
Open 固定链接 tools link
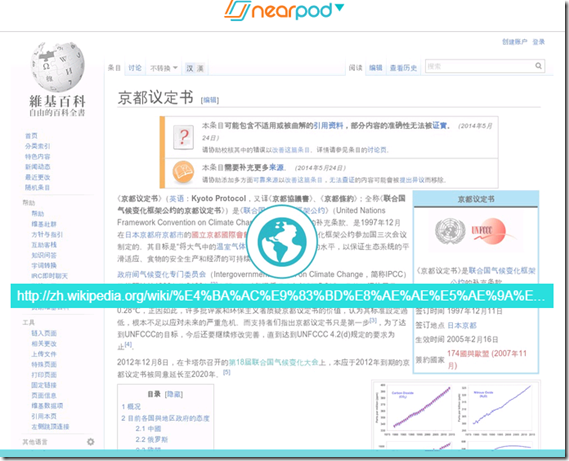pyautogui.click(x=44, y=385)
